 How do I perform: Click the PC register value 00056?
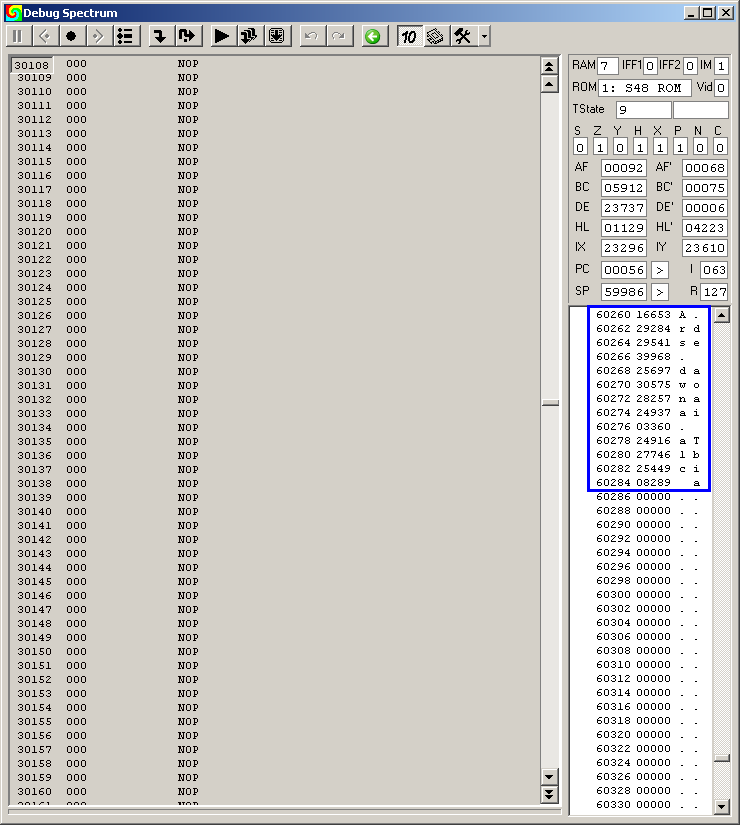[x=624, y=270]
